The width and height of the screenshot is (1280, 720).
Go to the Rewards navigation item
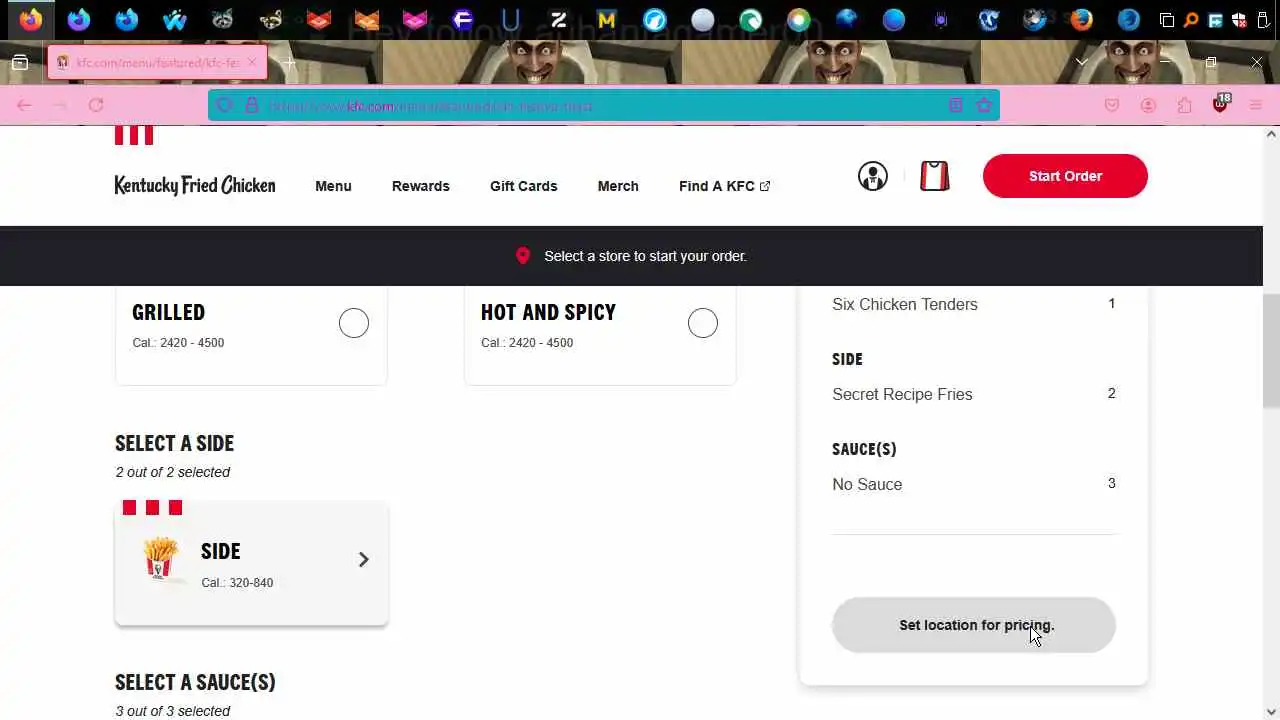(420, 186)
